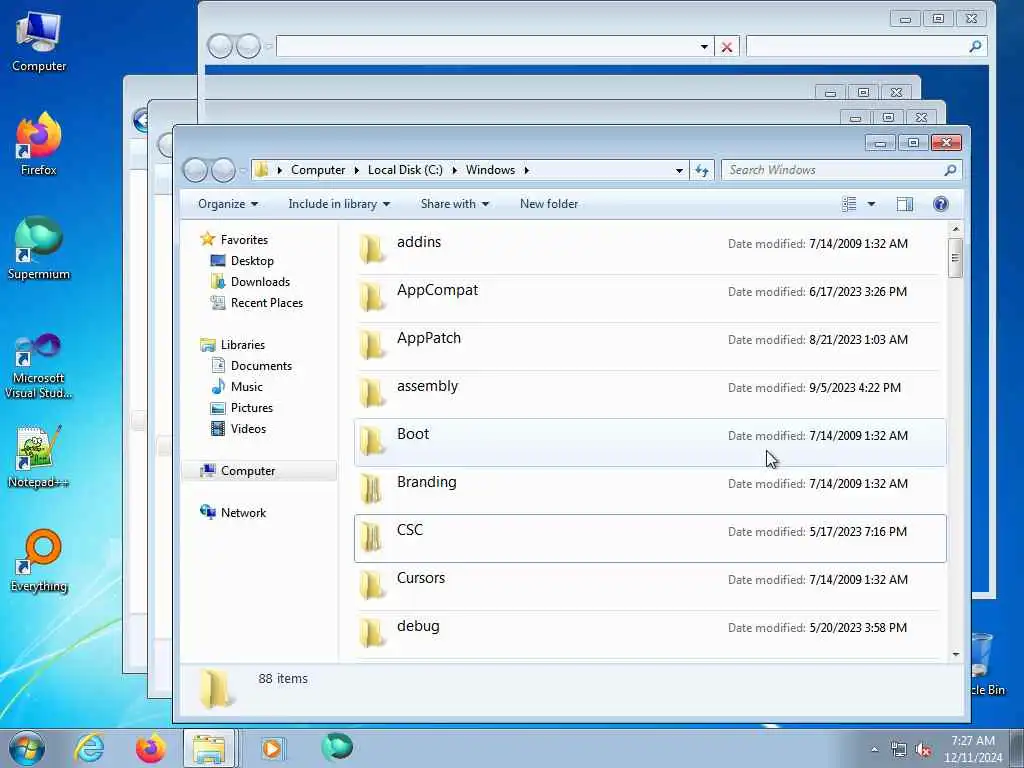
Task: Click New folder button
Action: tap(549, 204)
